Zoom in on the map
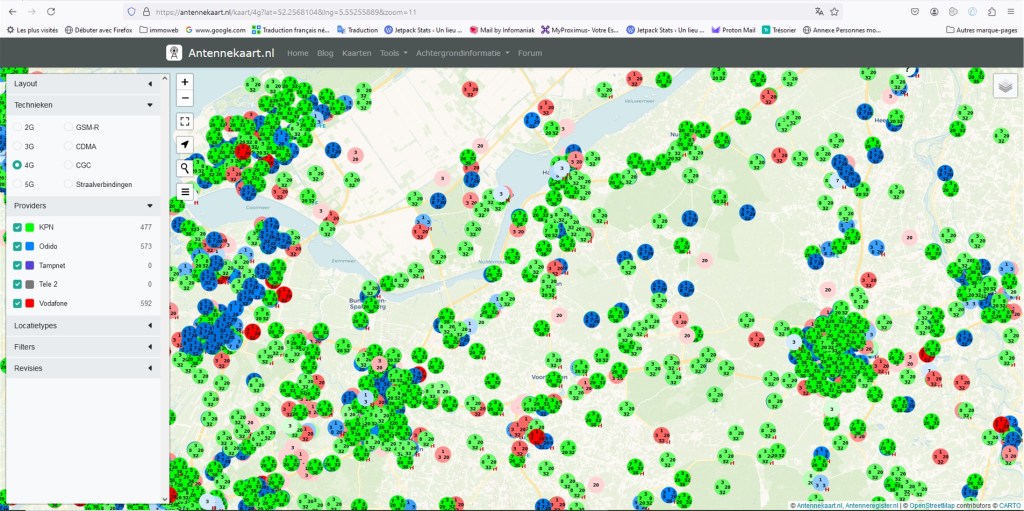Image resolution: width=1024 pixels, height=511 pixels. coord(185,81)
